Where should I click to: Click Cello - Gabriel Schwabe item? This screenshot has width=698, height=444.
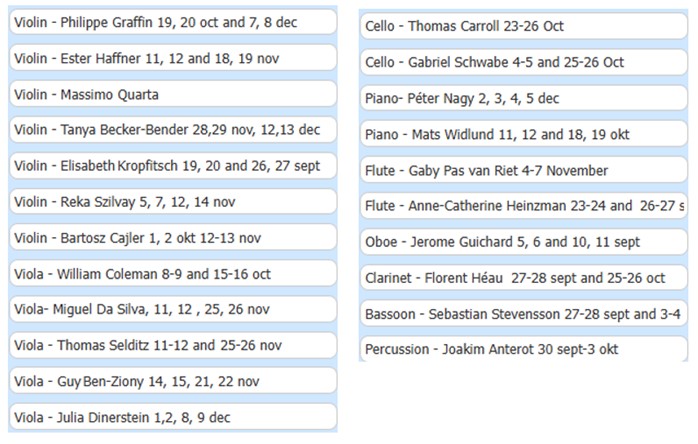[x=524, y=62]
